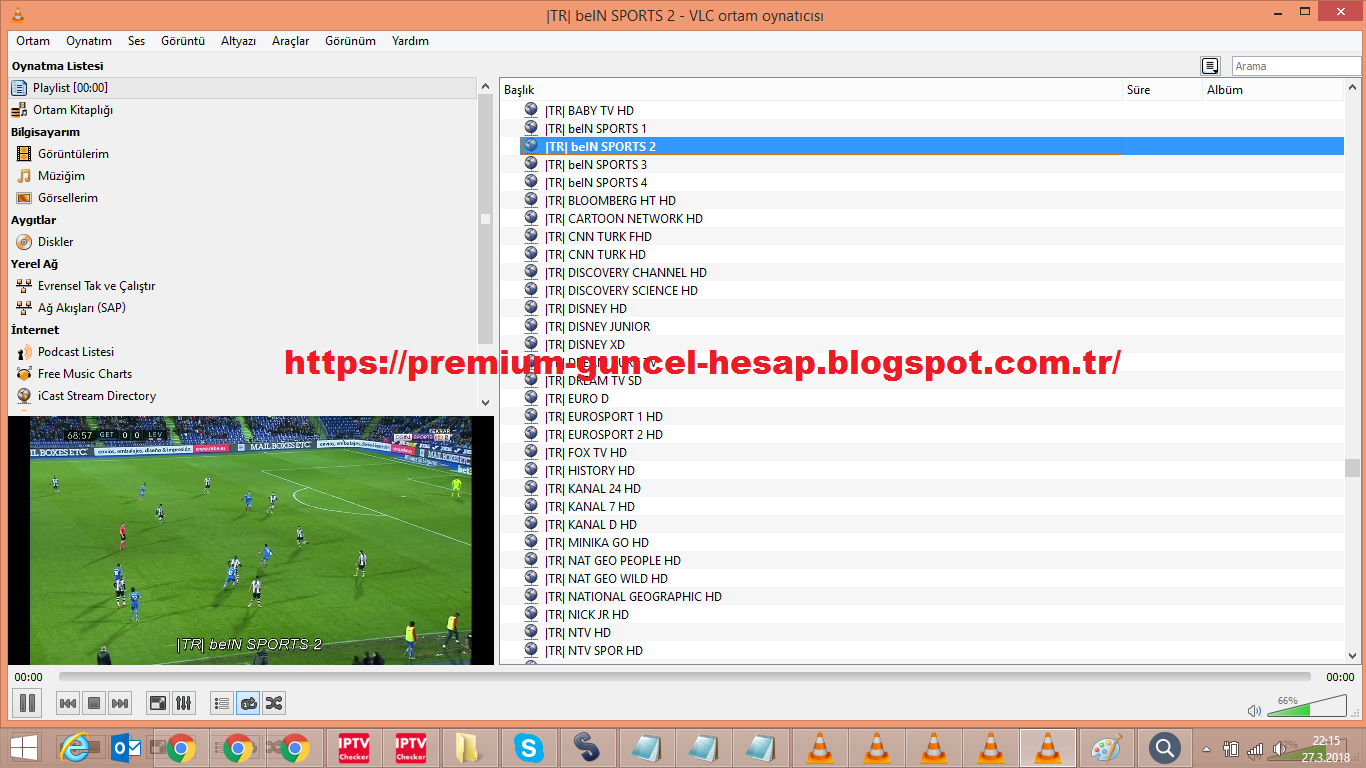Select |TR| beIN SPORTS 3 row
Screen dimensions: 1366x768
pos(922,164)
